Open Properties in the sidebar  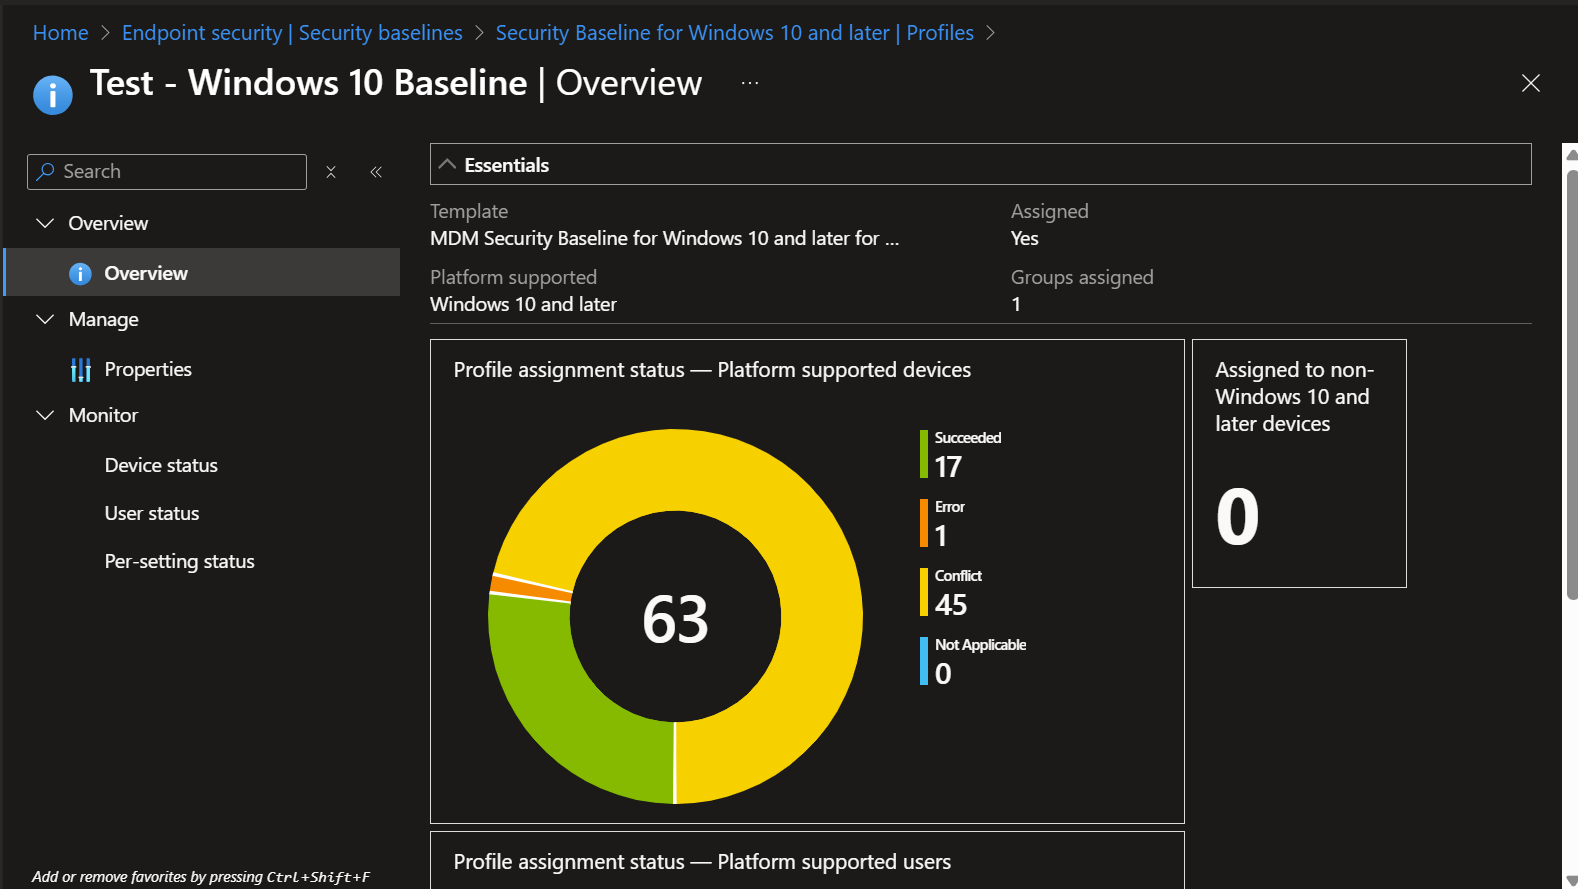(x=148, y=369)
